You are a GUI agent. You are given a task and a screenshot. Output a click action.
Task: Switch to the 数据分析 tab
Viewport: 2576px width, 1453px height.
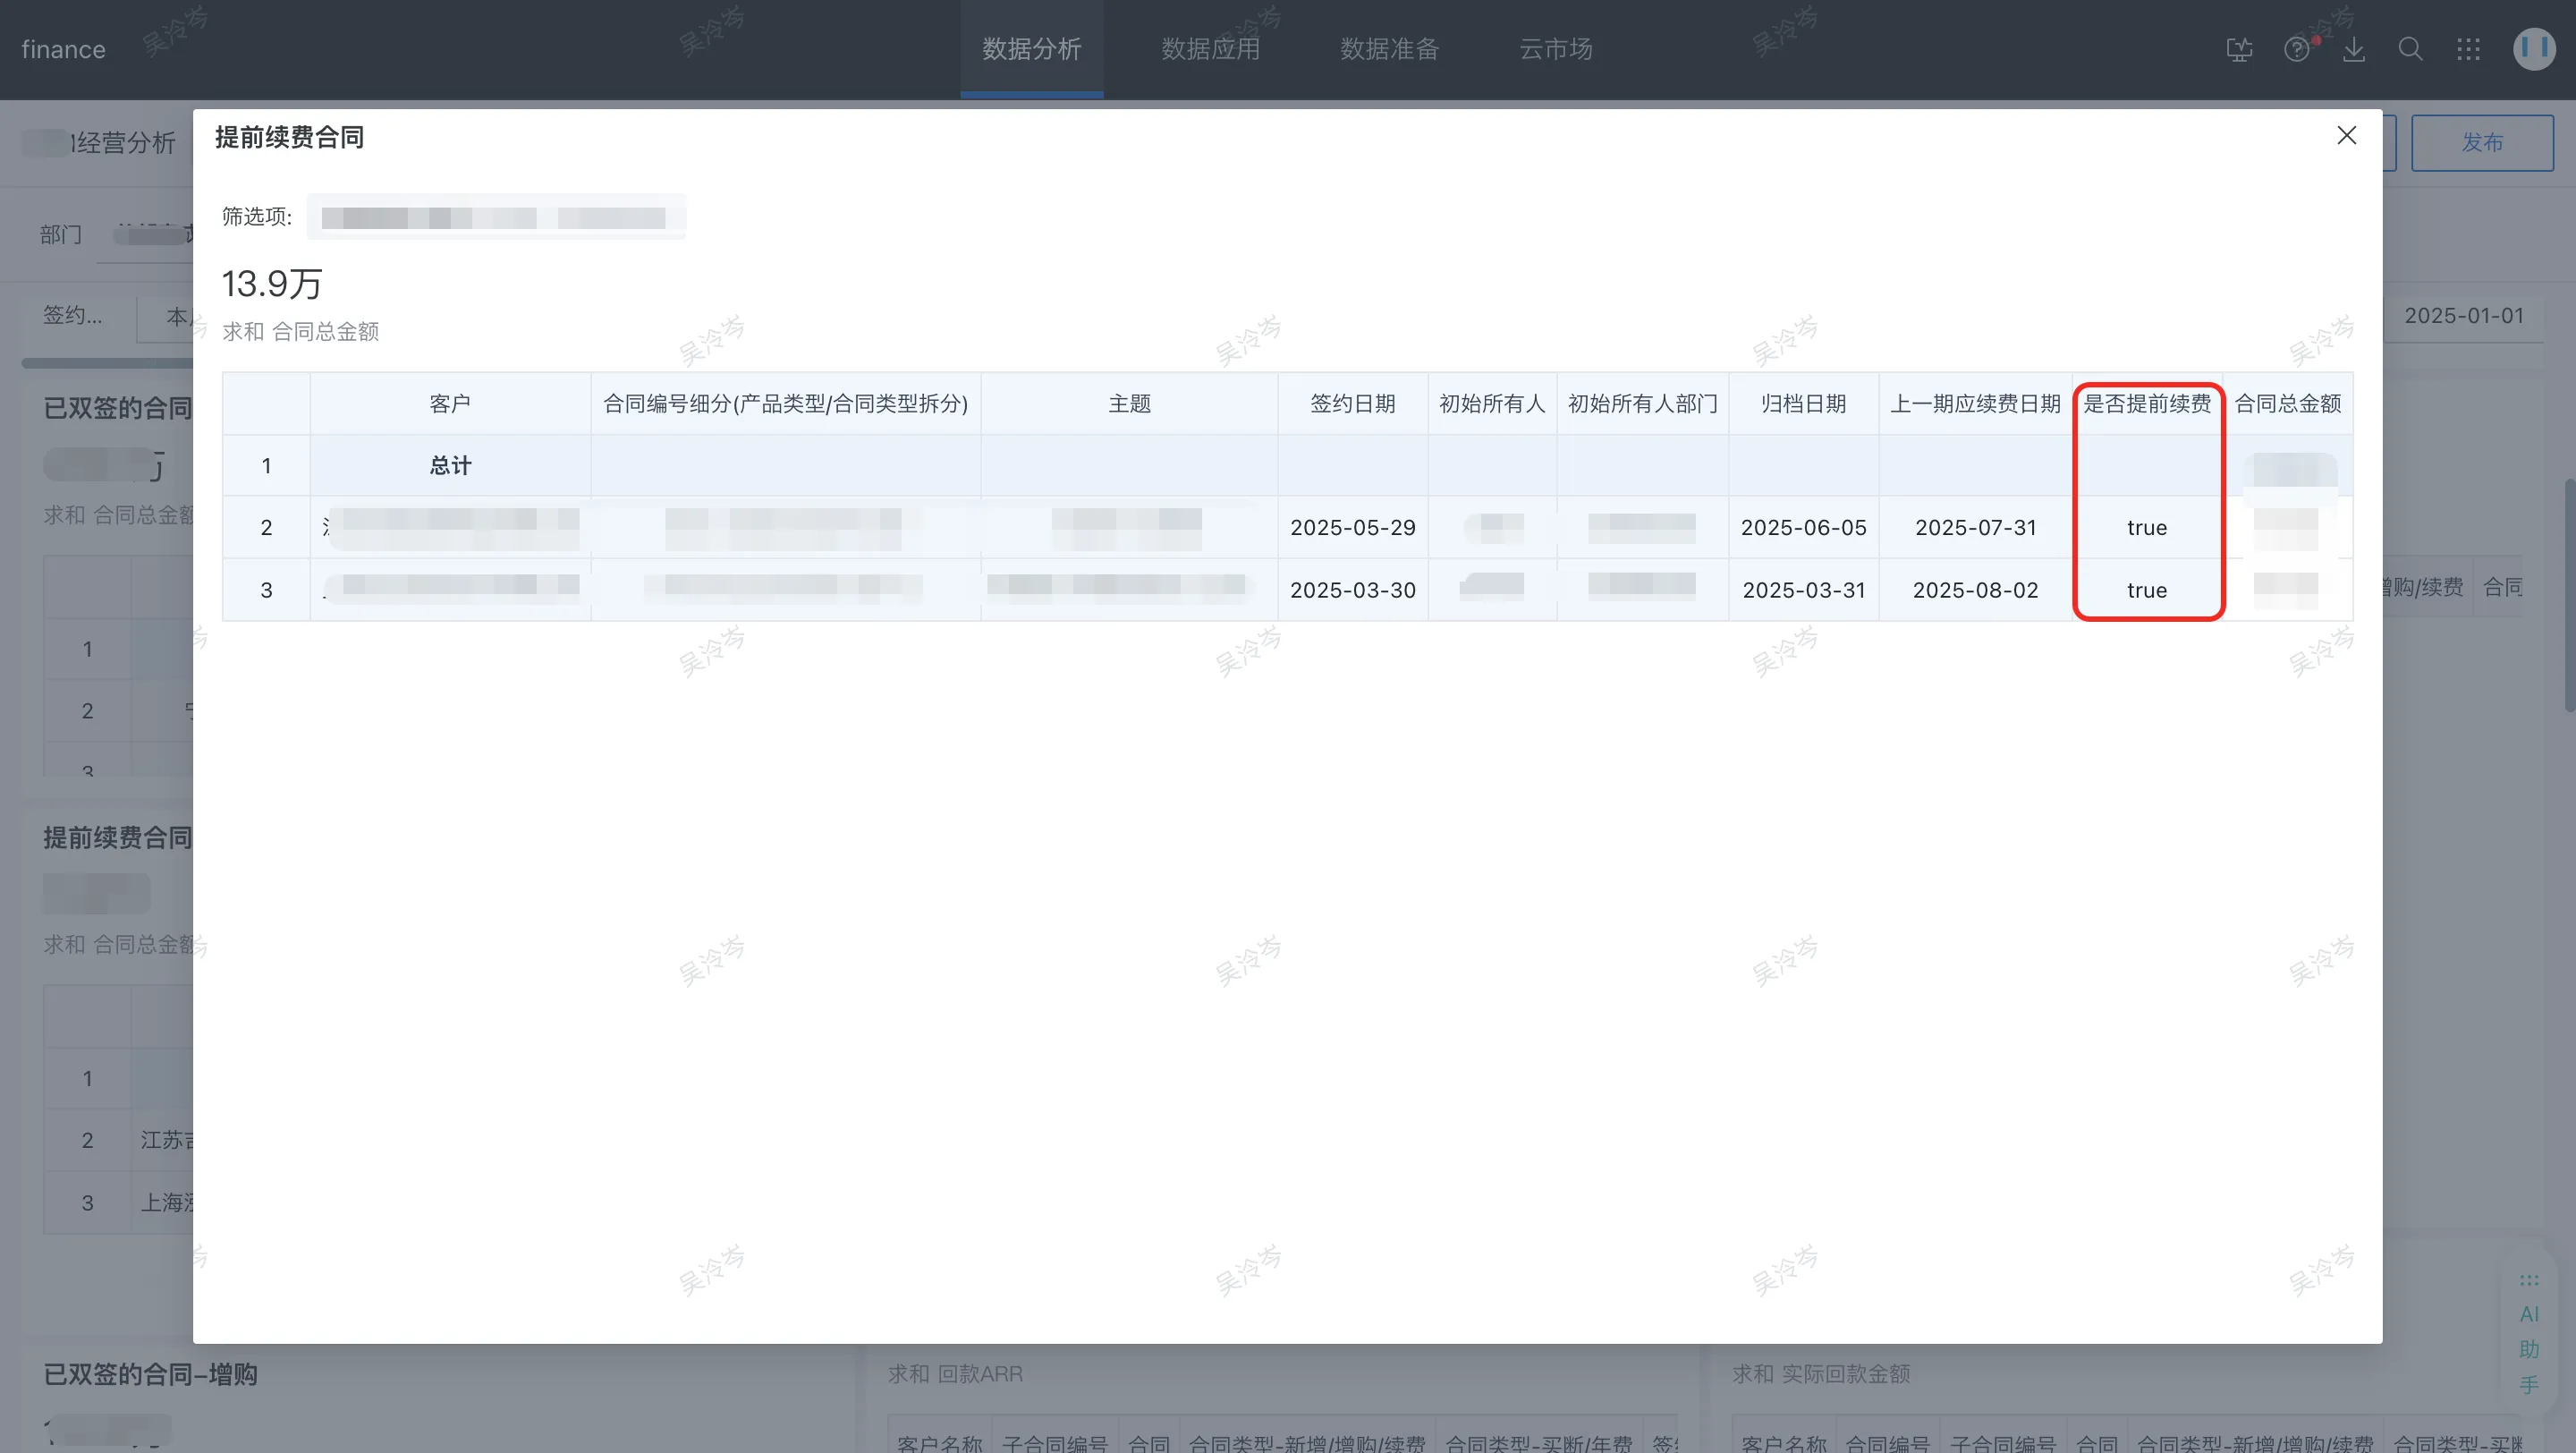point(1031,49)
